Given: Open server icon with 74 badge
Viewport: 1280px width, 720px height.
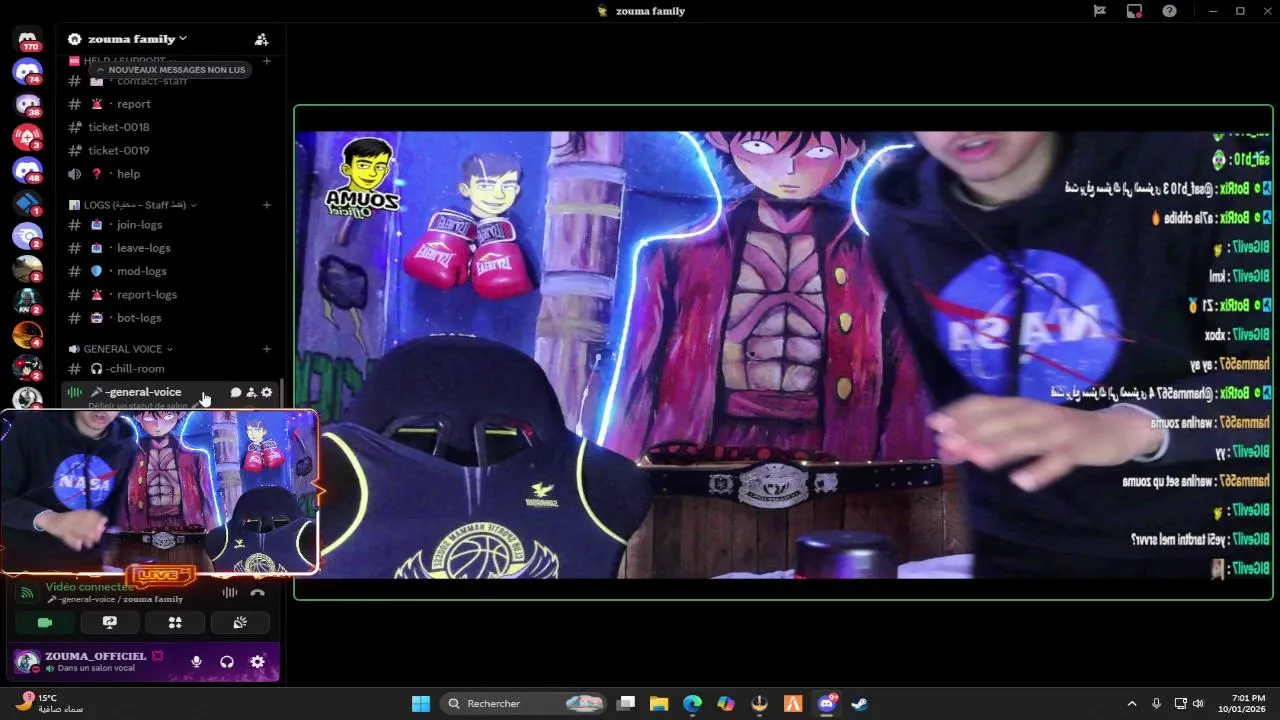Looking at the screenshot, I should coord(27,71).
